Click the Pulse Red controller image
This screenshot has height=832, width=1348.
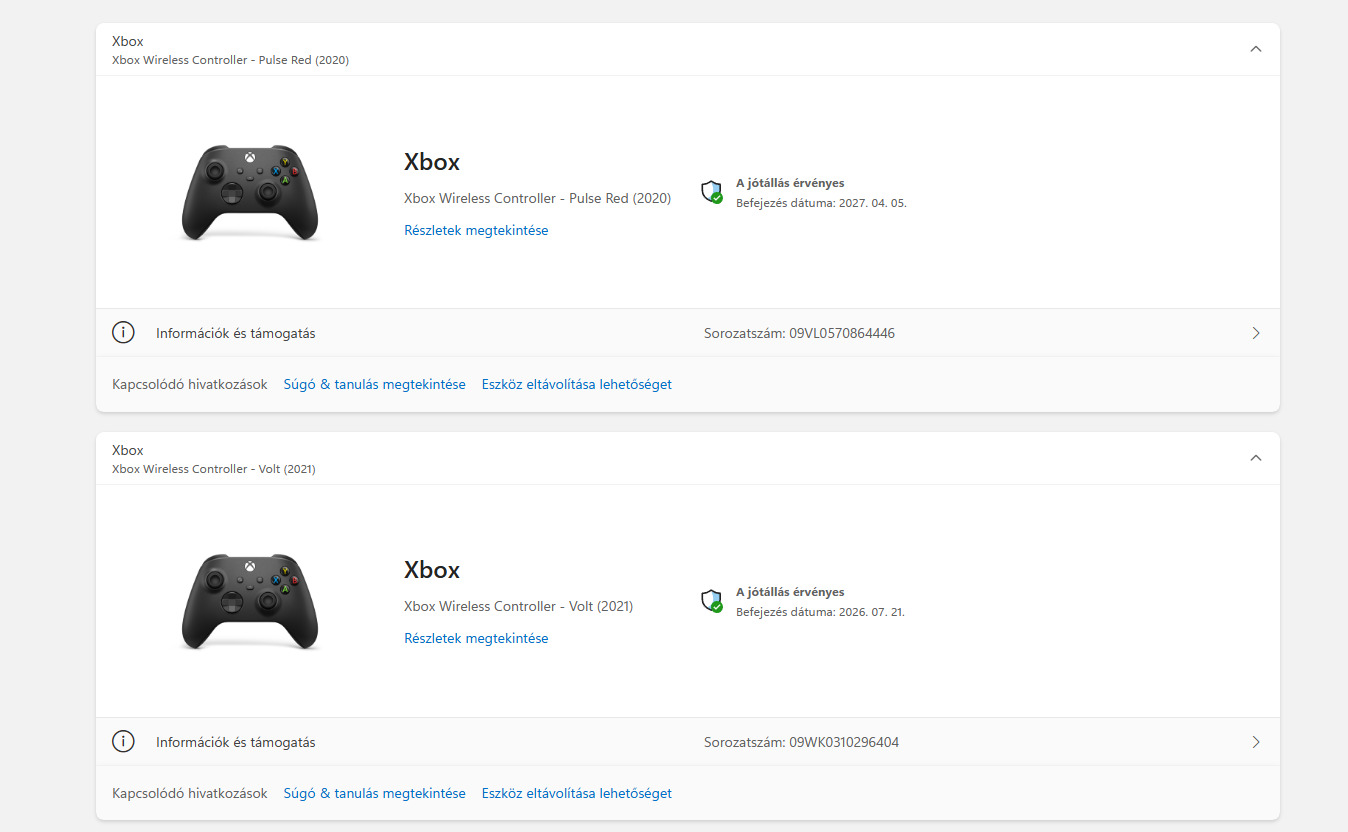point(250,193)
